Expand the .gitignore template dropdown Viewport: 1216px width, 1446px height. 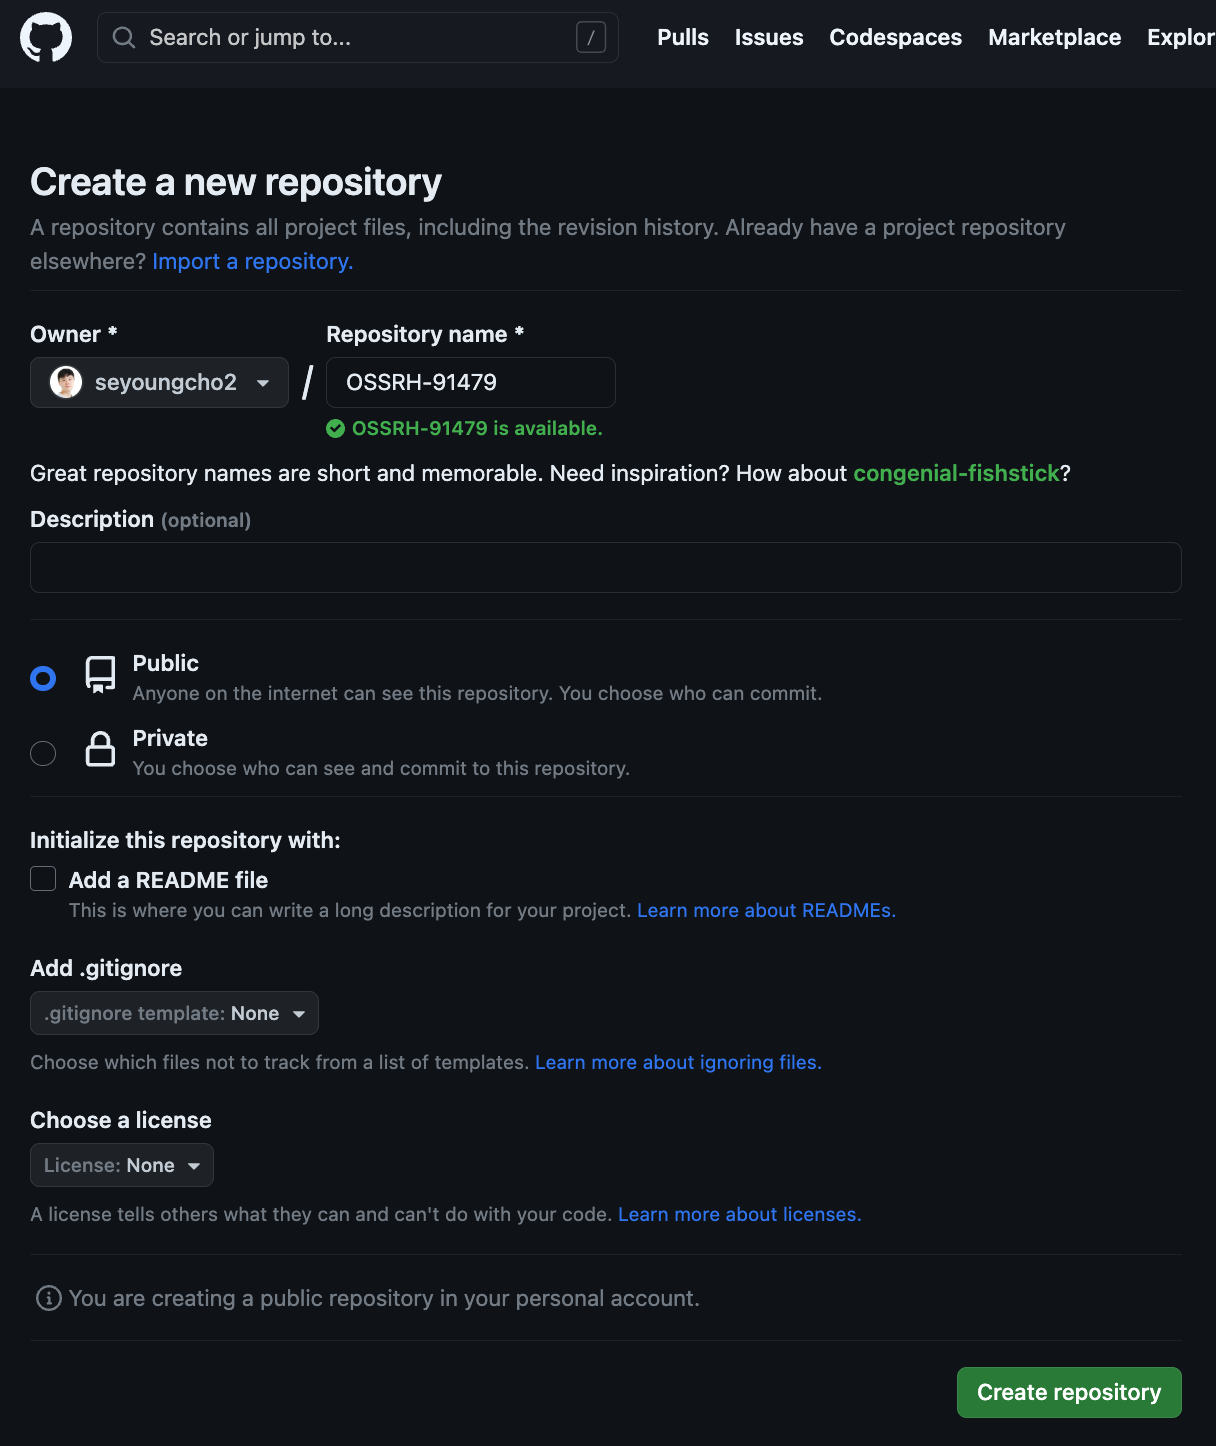point(174,1013)
